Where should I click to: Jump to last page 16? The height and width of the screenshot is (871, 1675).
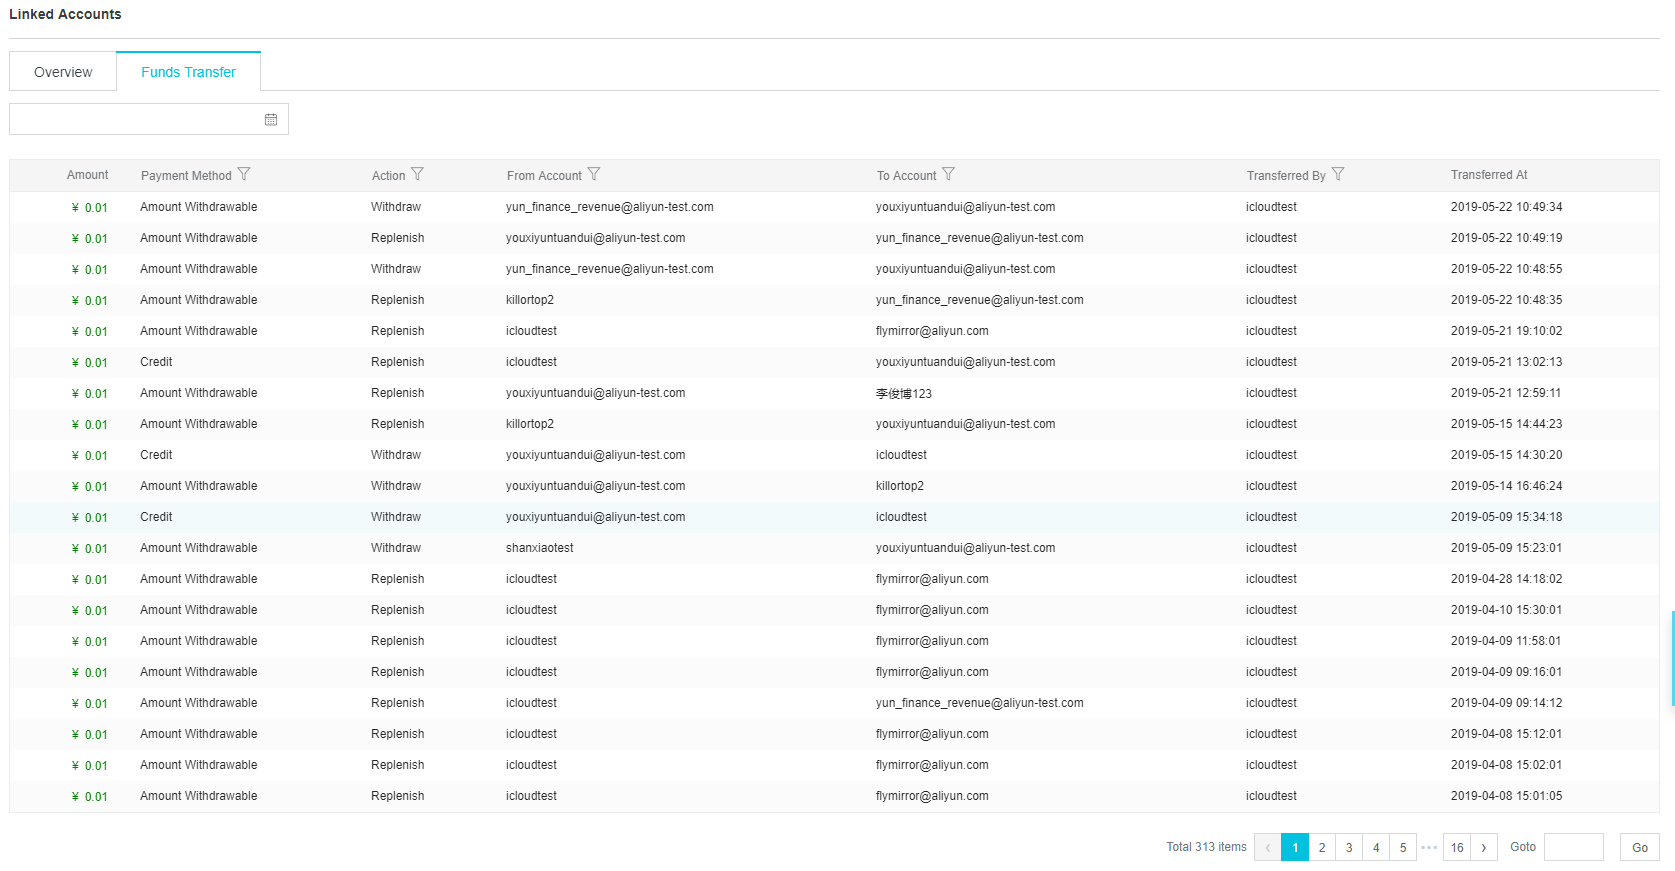(x=1457, y=847)
